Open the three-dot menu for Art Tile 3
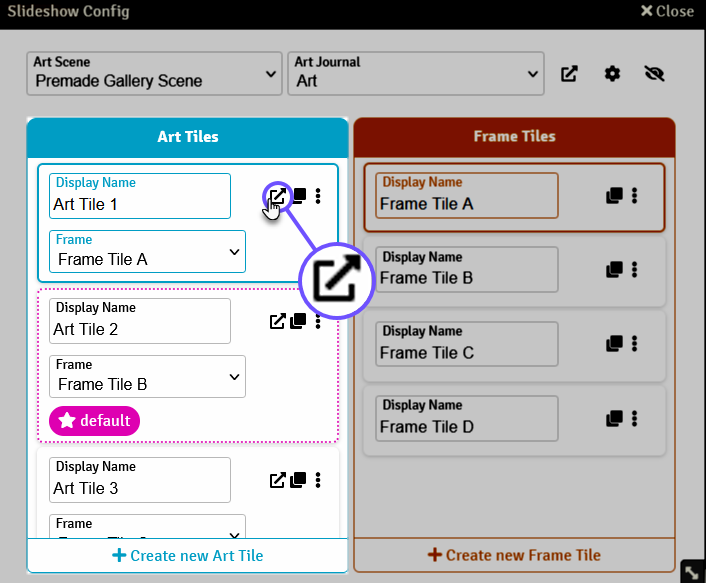 (x=318, y=480)
